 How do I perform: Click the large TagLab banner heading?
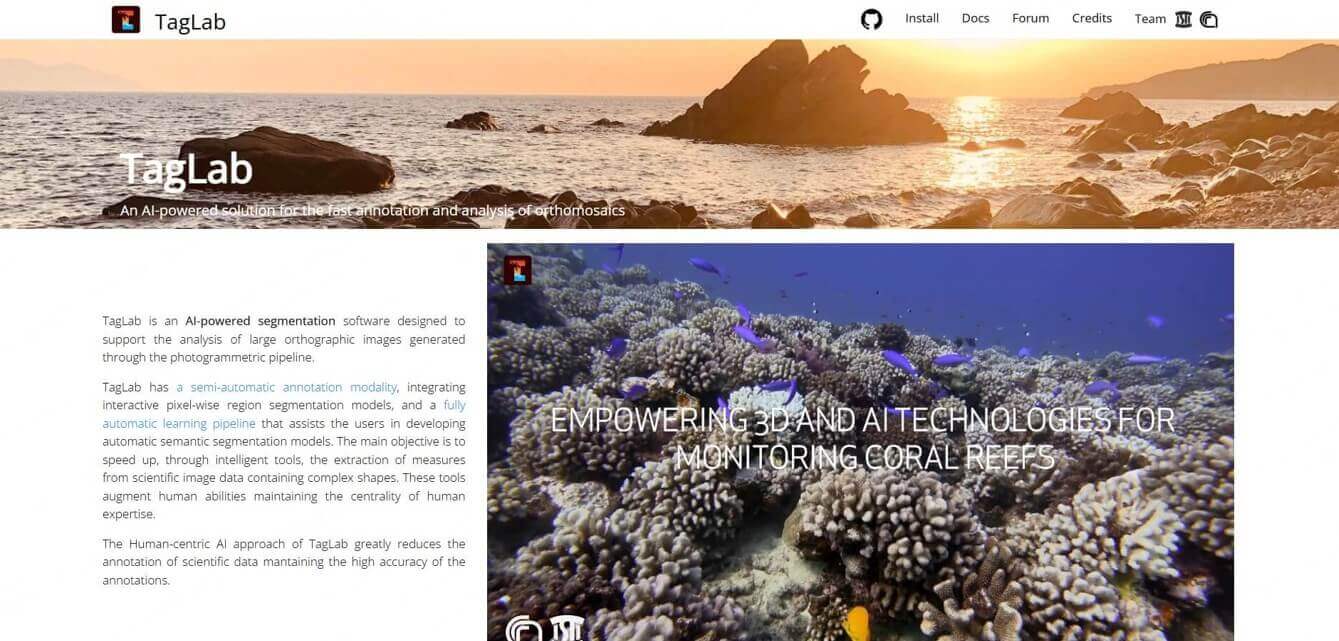tap(186, 169)
